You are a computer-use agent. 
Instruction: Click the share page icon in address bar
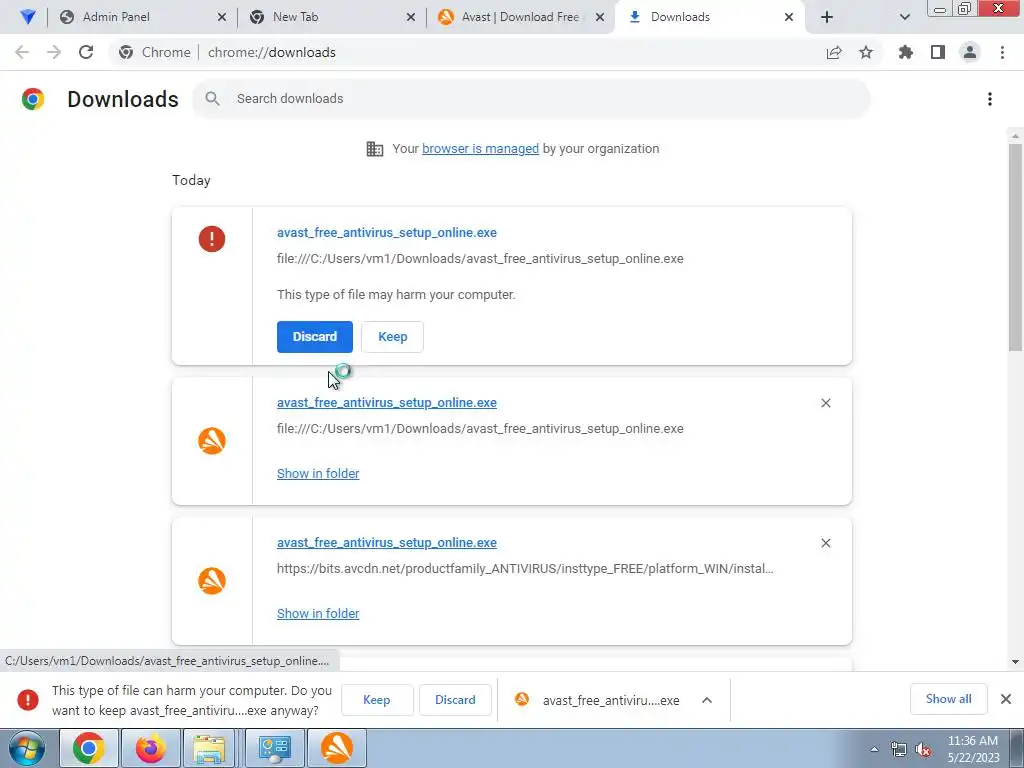[834, 52]
